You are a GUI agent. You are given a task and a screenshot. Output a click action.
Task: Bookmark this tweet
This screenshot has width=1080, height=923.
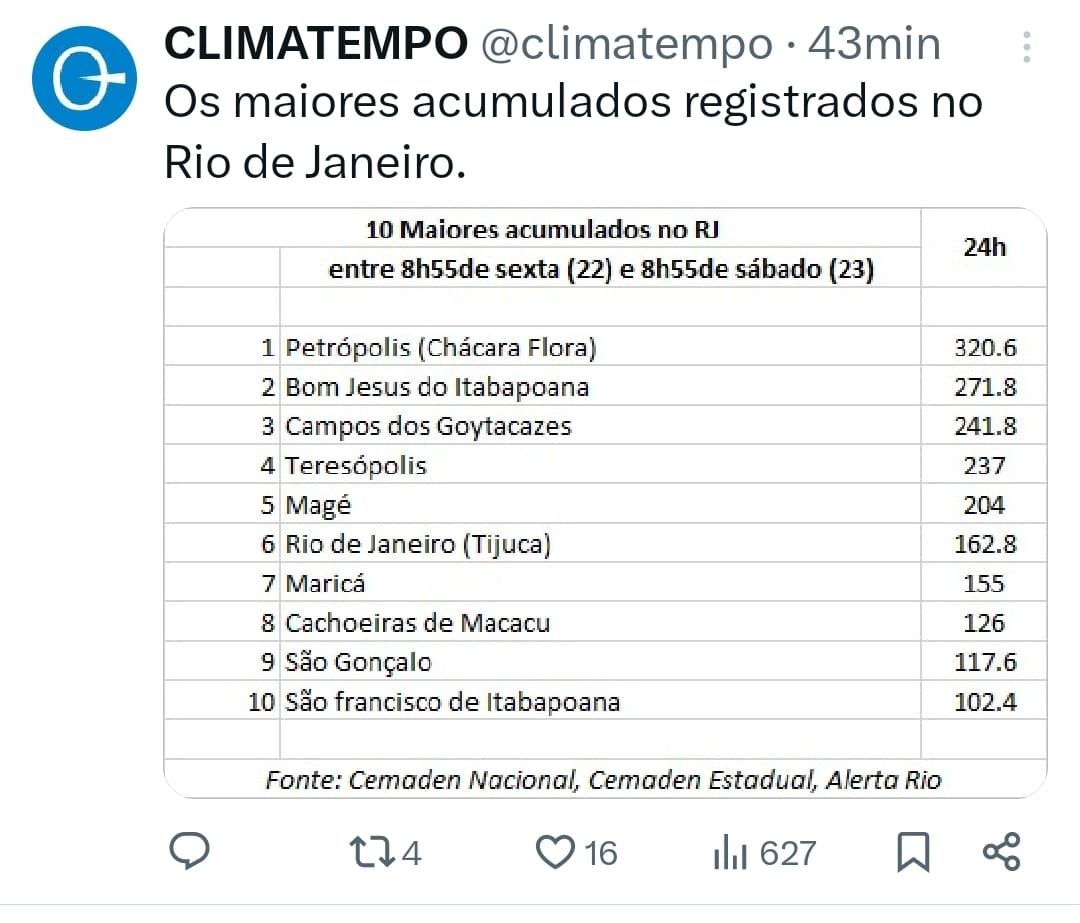coord(912,852)
